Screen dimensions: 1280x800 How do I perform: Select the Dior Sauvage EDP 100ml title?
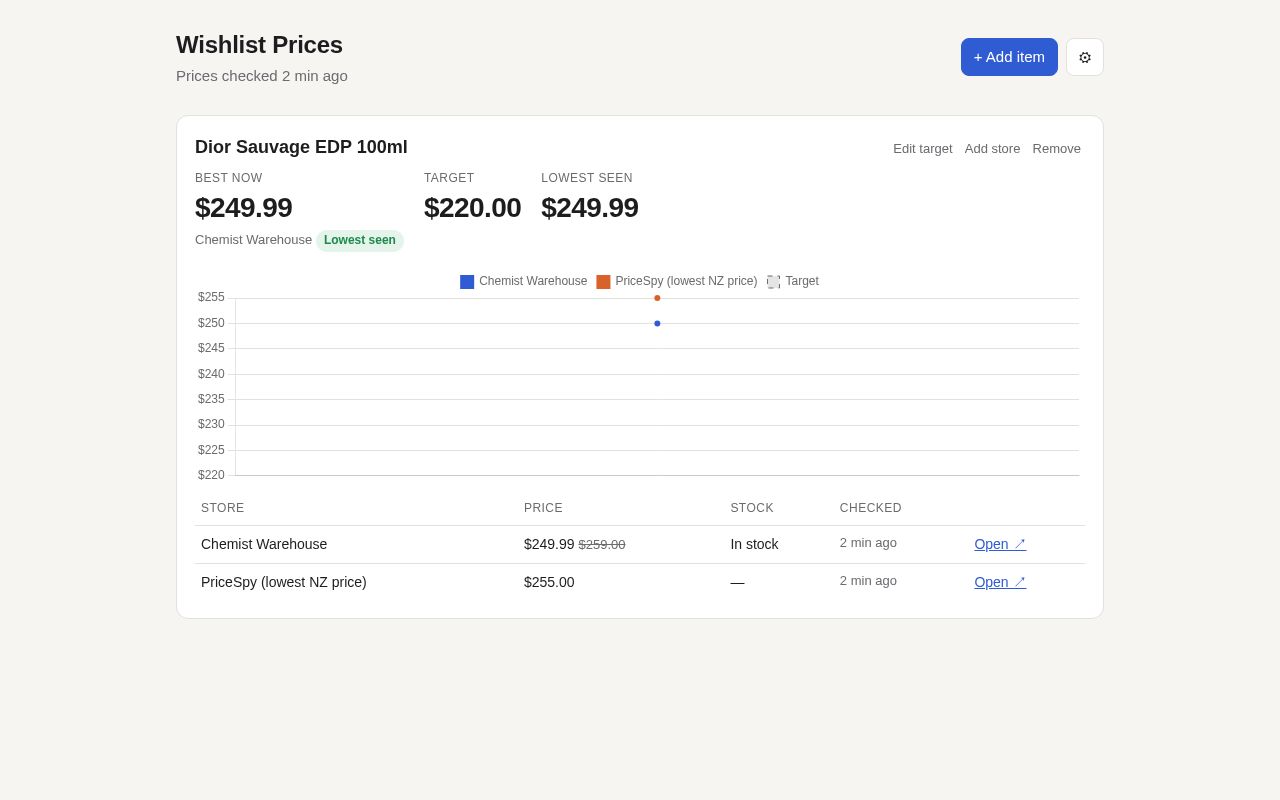pyautogui.click(x=301, y=147)
